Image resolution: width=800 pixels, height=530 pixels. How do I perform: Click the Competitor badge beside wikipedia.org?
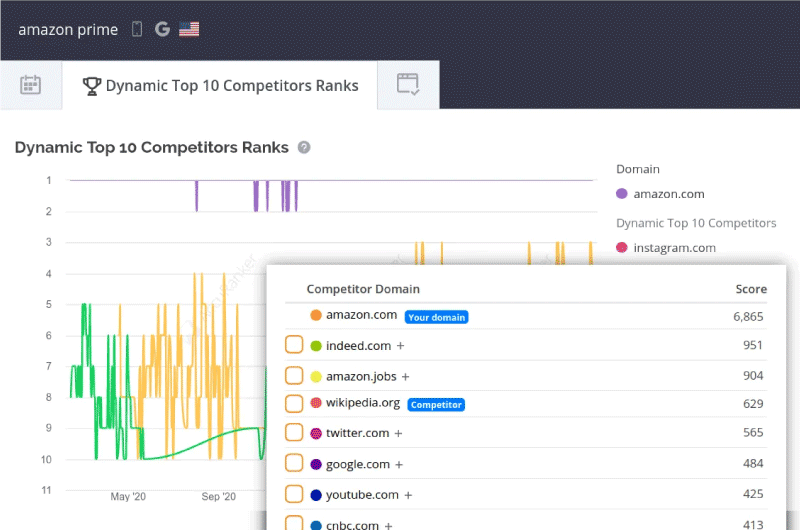pos(436,405)
